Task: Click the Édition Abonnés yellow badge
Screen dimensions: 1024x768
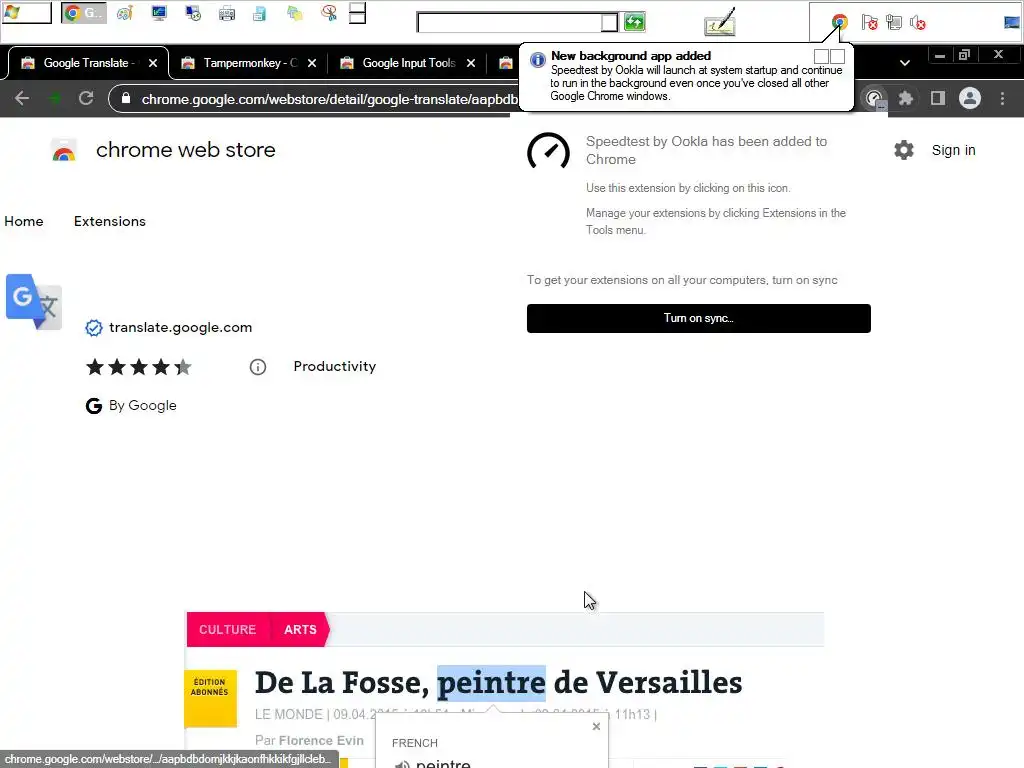Action: [x=210, y=698]
